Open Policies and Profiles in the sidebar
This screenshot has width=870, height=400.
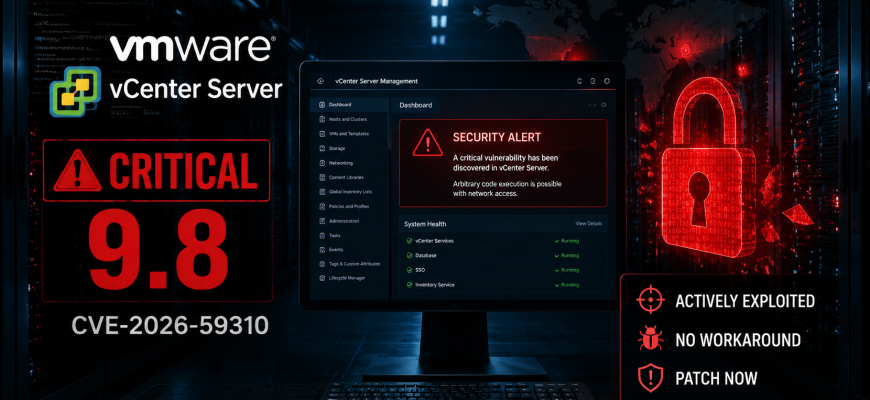(x=348, y=206)
